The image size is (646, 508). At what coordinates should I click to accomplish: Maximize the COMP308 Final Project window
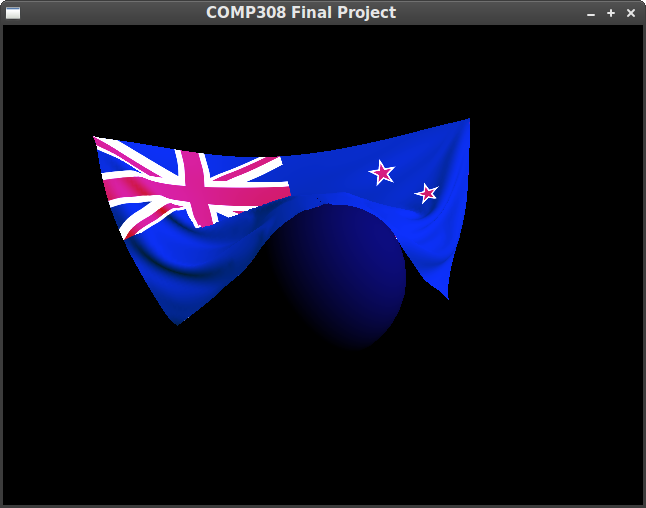click(x=611, y=13)
